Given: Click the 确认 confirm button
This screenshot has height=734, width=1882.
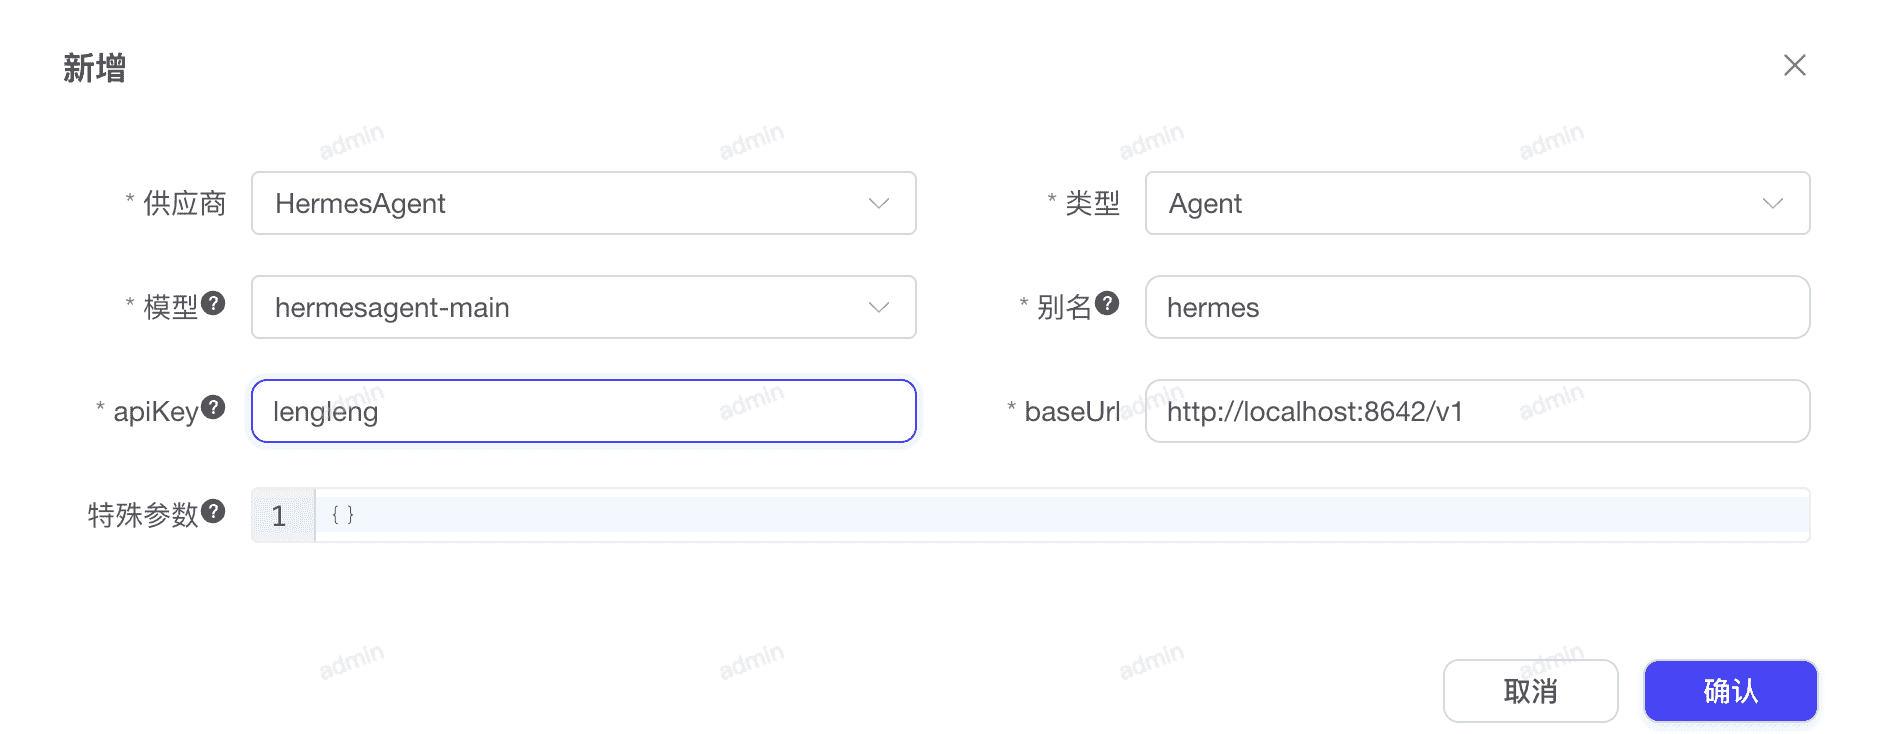Looking at the screenshot, I should click(1730, 690).
